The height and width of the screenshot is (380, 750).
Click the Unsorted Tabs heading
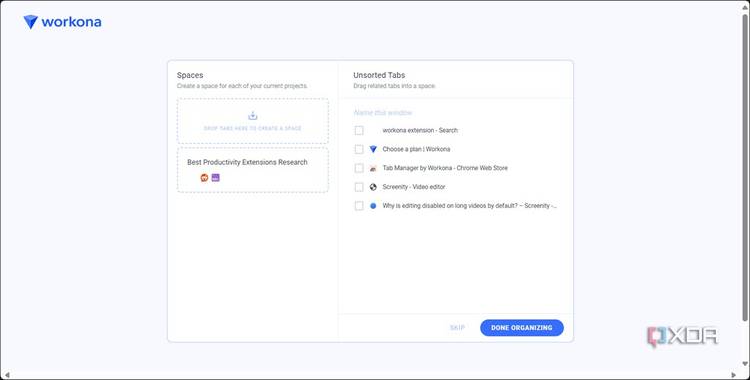(x=379, y=75)
